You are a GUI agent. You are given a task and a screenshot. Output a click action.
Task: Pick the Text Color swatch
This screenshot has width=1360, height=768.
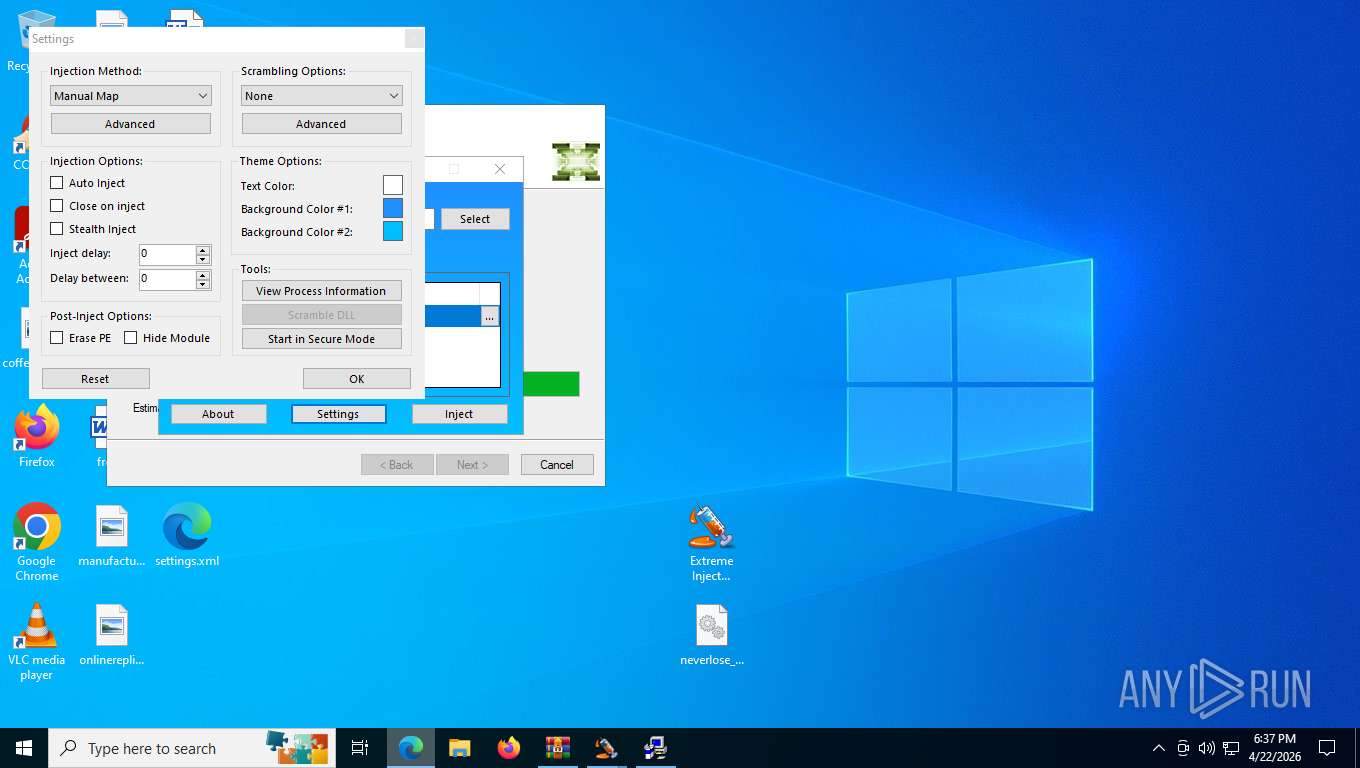393,185
